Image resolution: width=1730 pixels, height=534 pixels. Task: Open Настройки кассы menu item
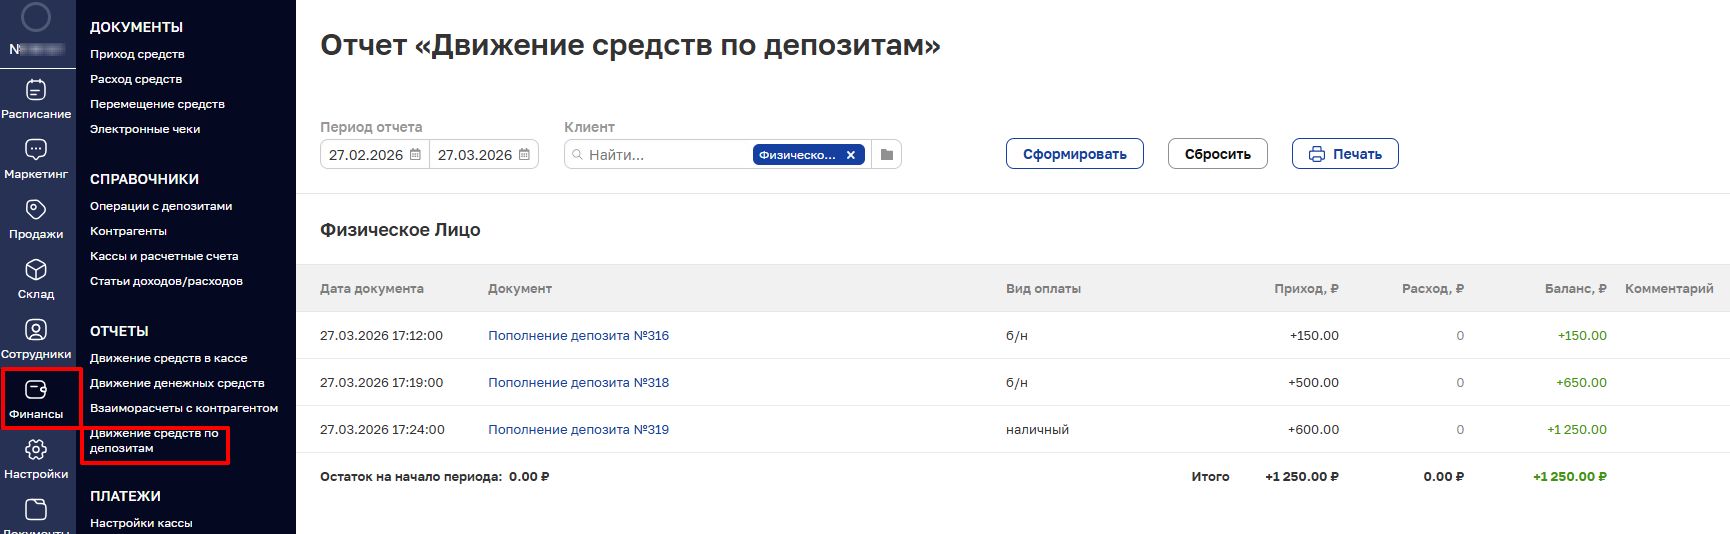click(x=141, y=523)
